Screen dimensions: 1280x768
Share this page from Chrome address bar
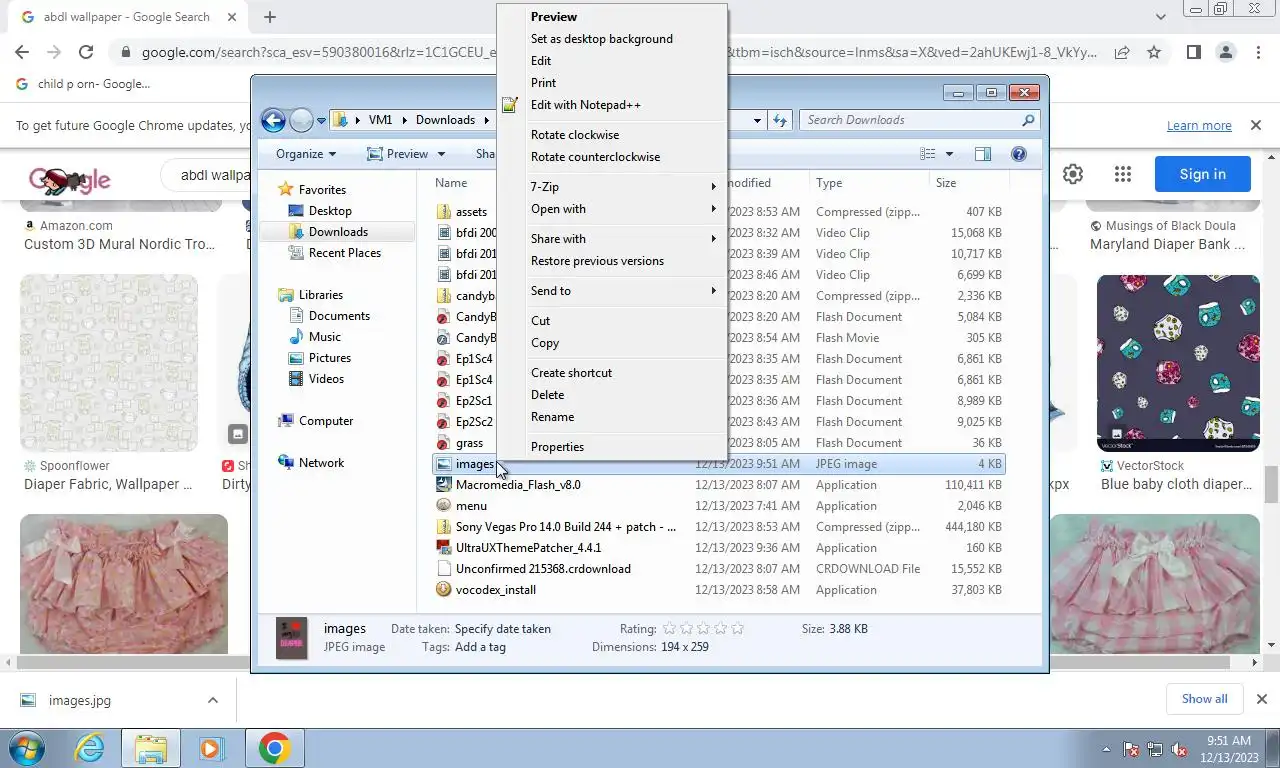pyautogui.click(x=1122, y=52)
